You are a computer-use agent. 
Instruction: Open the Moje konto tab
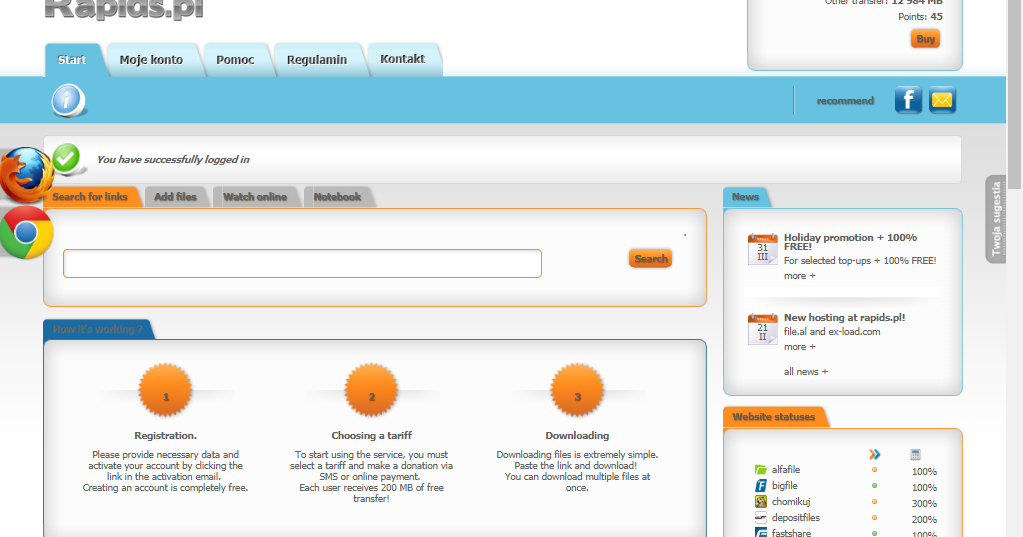tap(151, 60)
